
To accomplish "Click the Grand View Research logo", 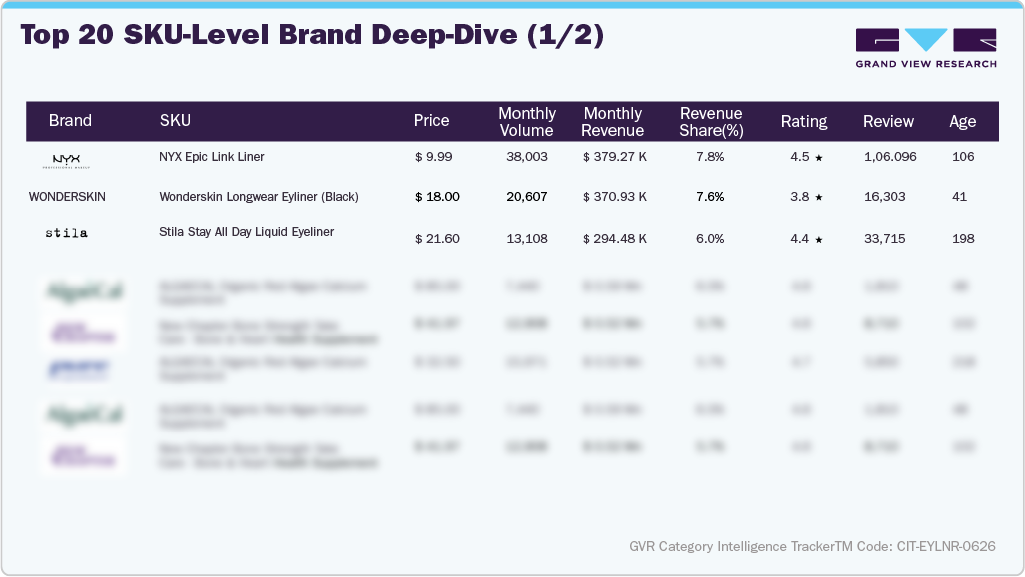I will click(x=926, y=48).
